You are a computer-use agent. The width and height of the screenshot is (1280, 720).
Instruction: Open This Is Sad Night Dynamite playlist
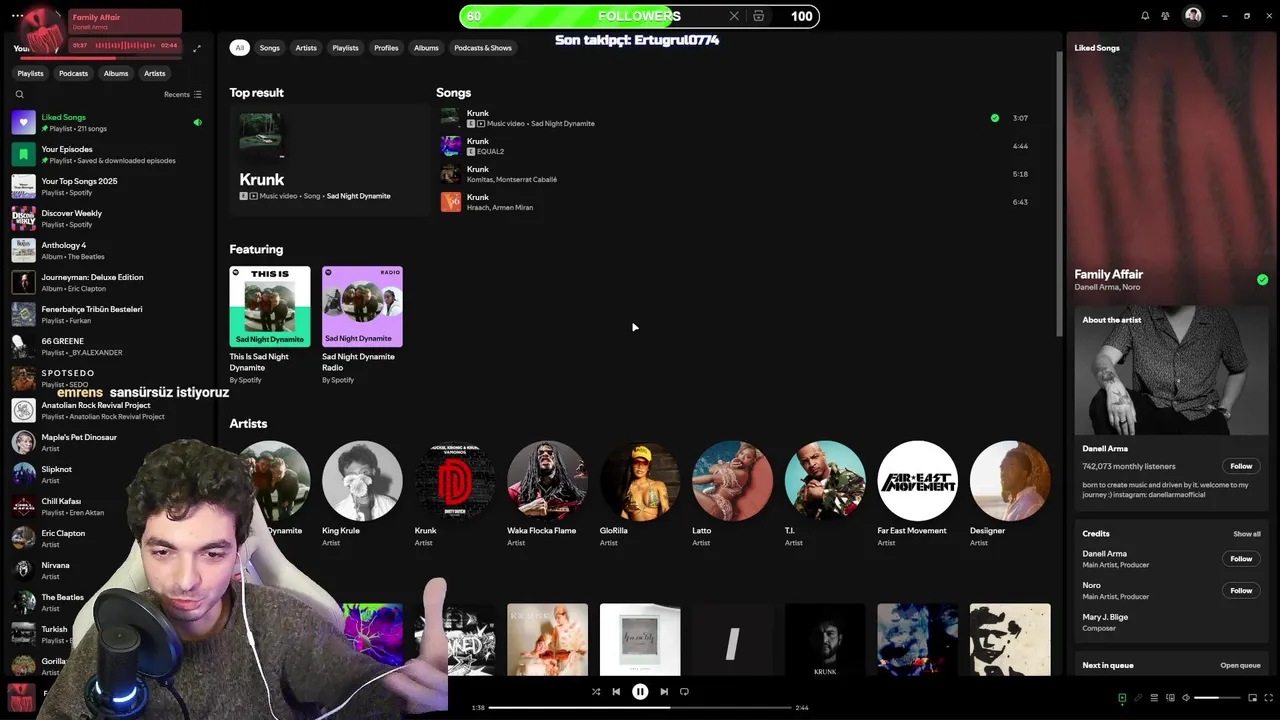pos(270,326)
